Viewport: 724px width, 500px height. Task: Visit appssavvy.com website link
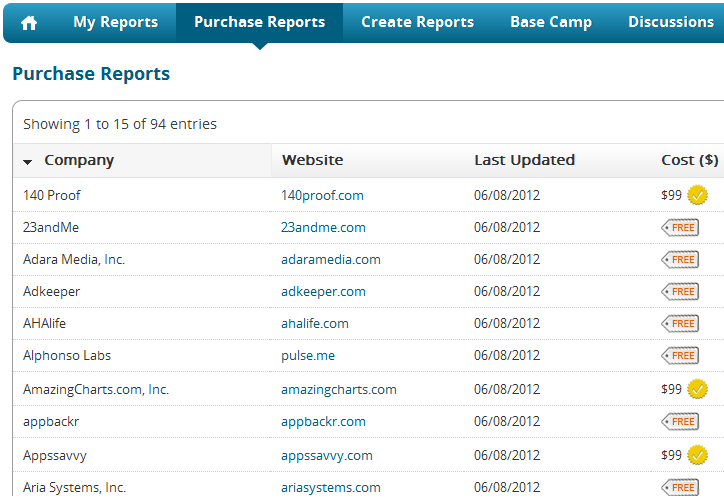[x=326, y=455]
